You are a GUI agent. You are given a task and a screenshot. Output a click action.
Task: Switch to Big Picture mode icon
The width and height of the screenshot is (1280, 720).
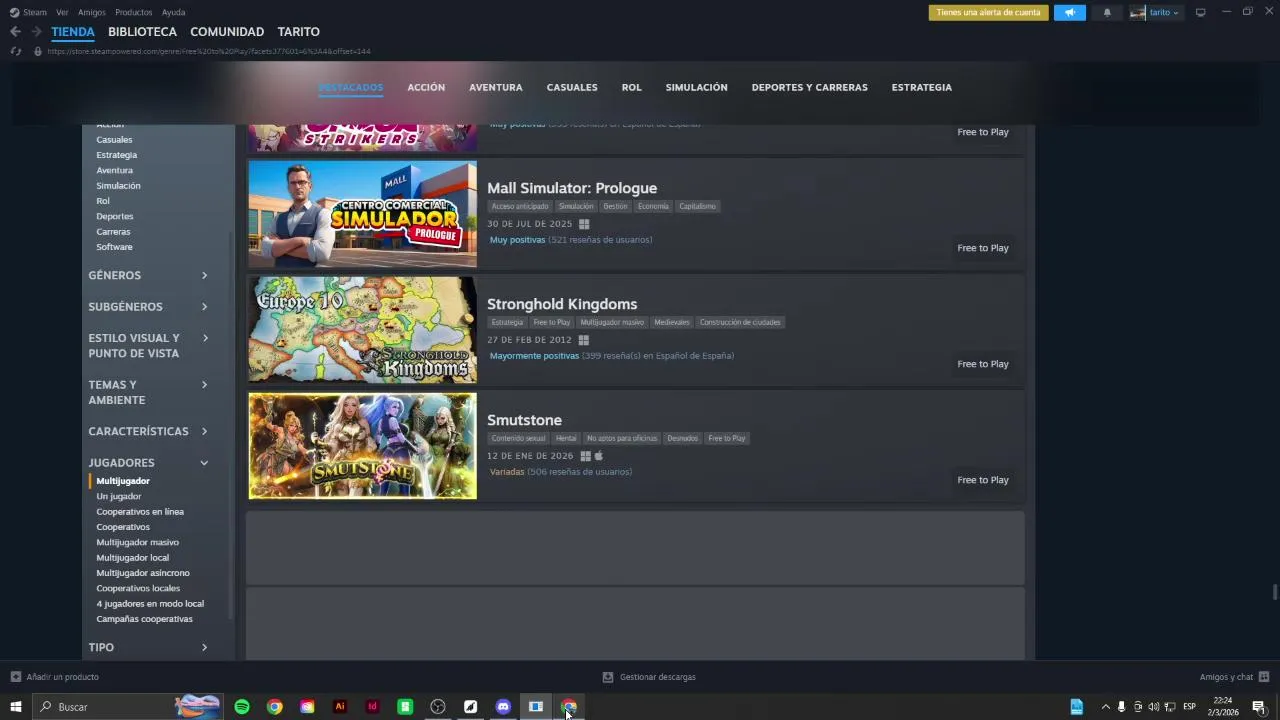(x=1200, y=12)
